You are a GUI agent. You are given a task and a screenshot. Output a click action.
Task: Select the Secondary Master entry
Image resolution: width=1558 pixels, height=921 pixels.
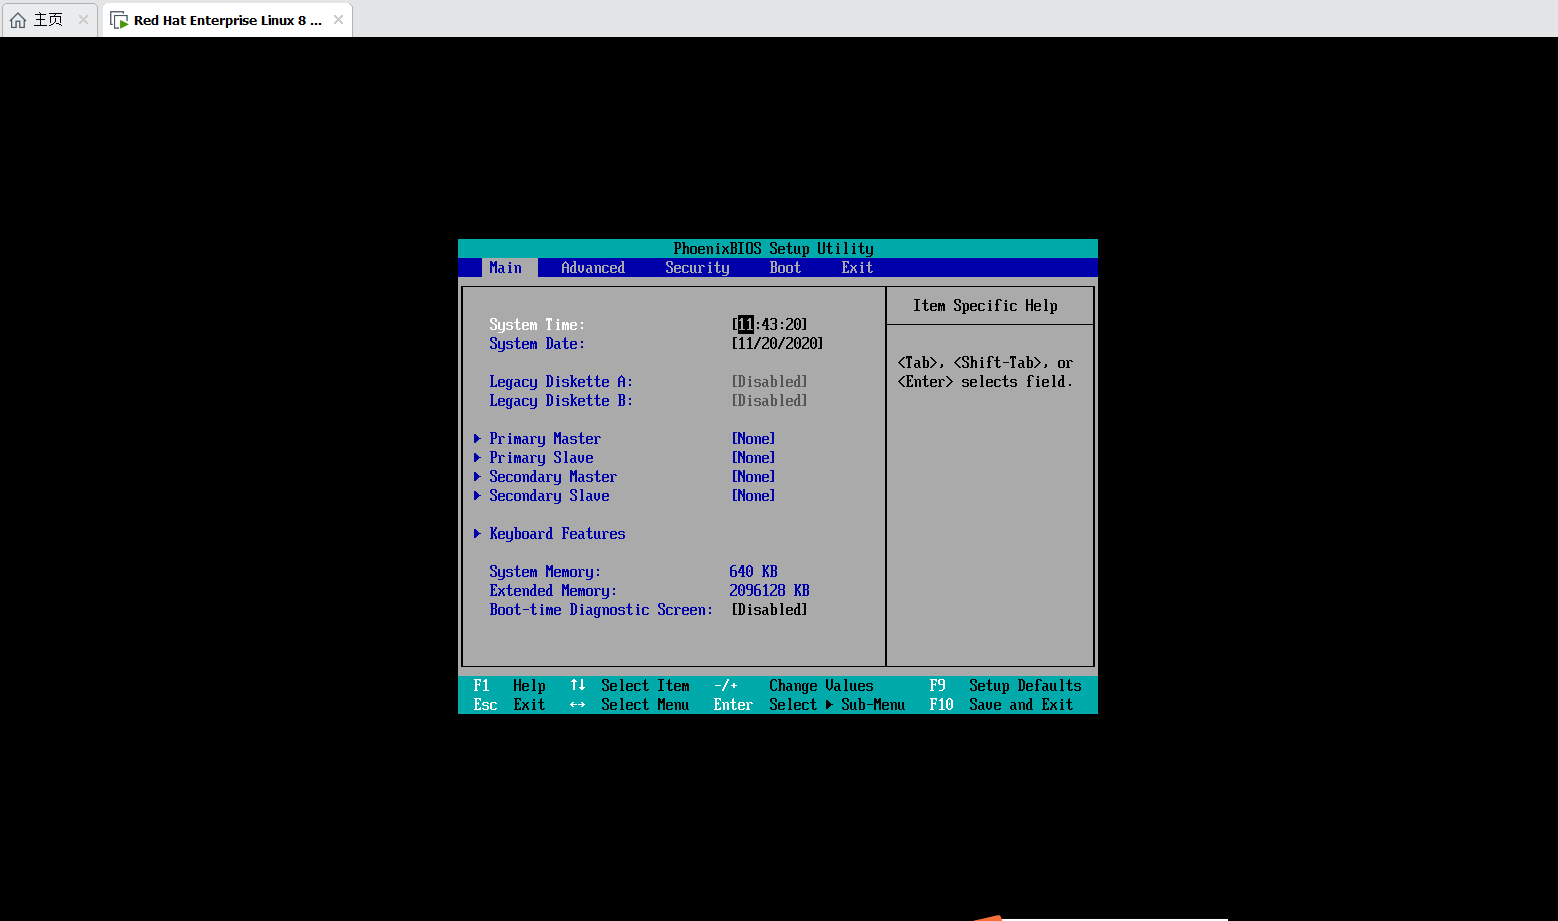pyautogui.click(x=553, y=476)
